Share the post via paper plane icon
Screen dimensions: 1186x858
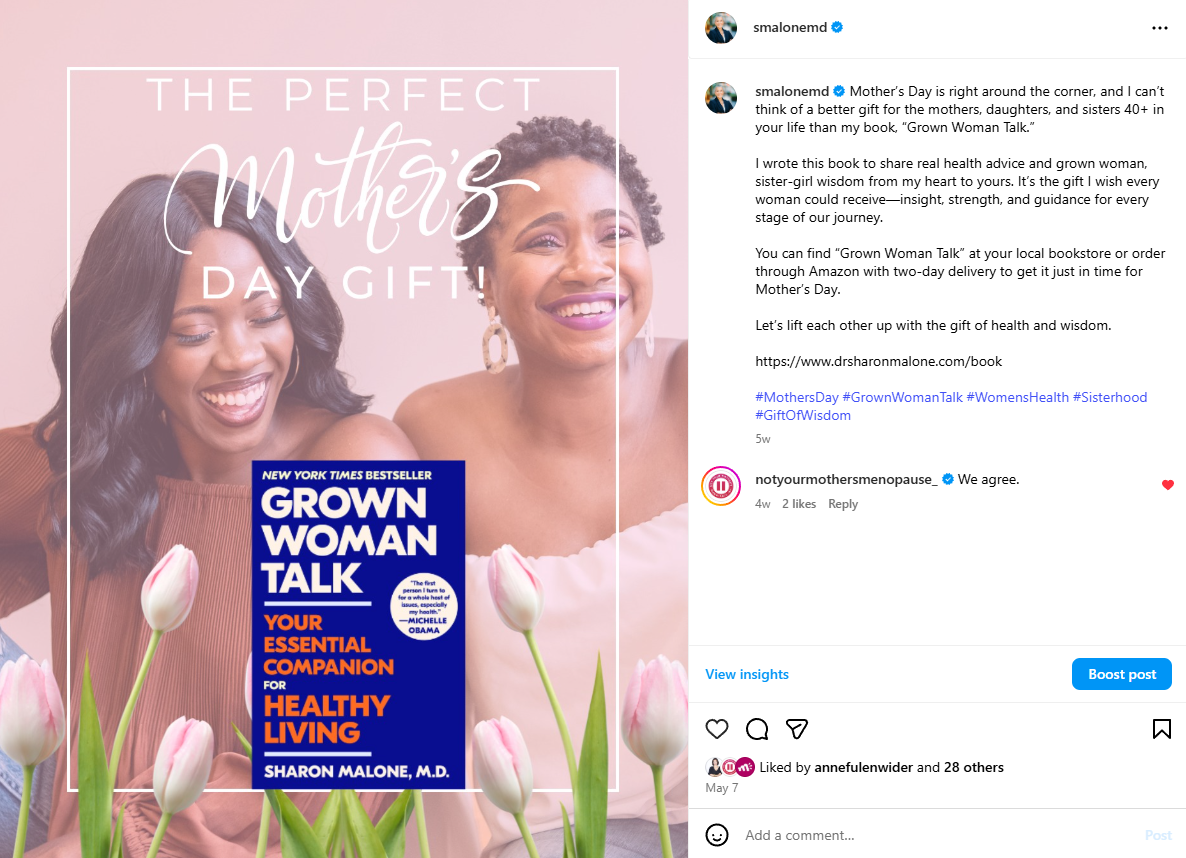point(796,729)
